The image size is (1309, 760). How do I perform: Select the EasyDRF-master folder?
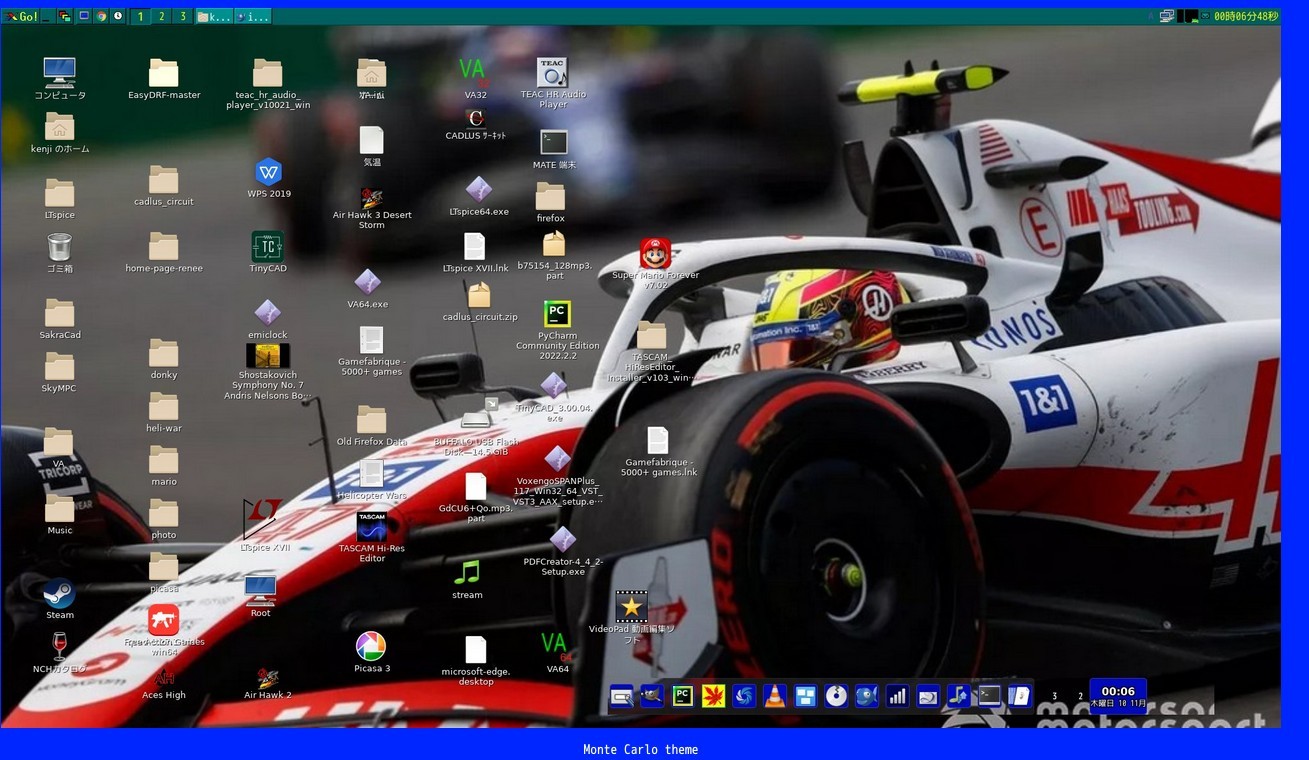pos(164,74)
